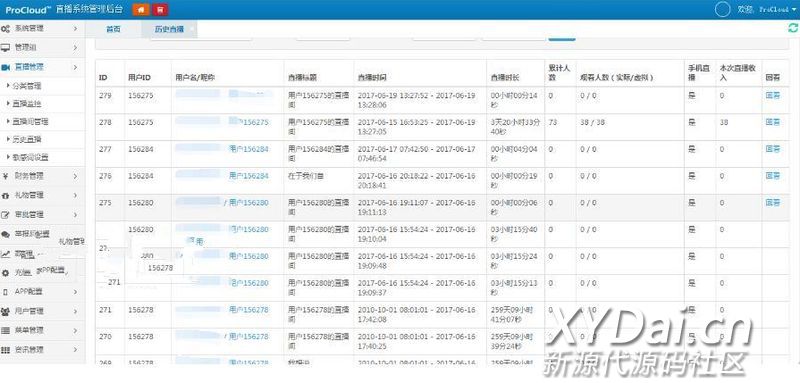Click the grid icon for 资讯管理
This screenshot has width=800, height=383.
point(6,350)
